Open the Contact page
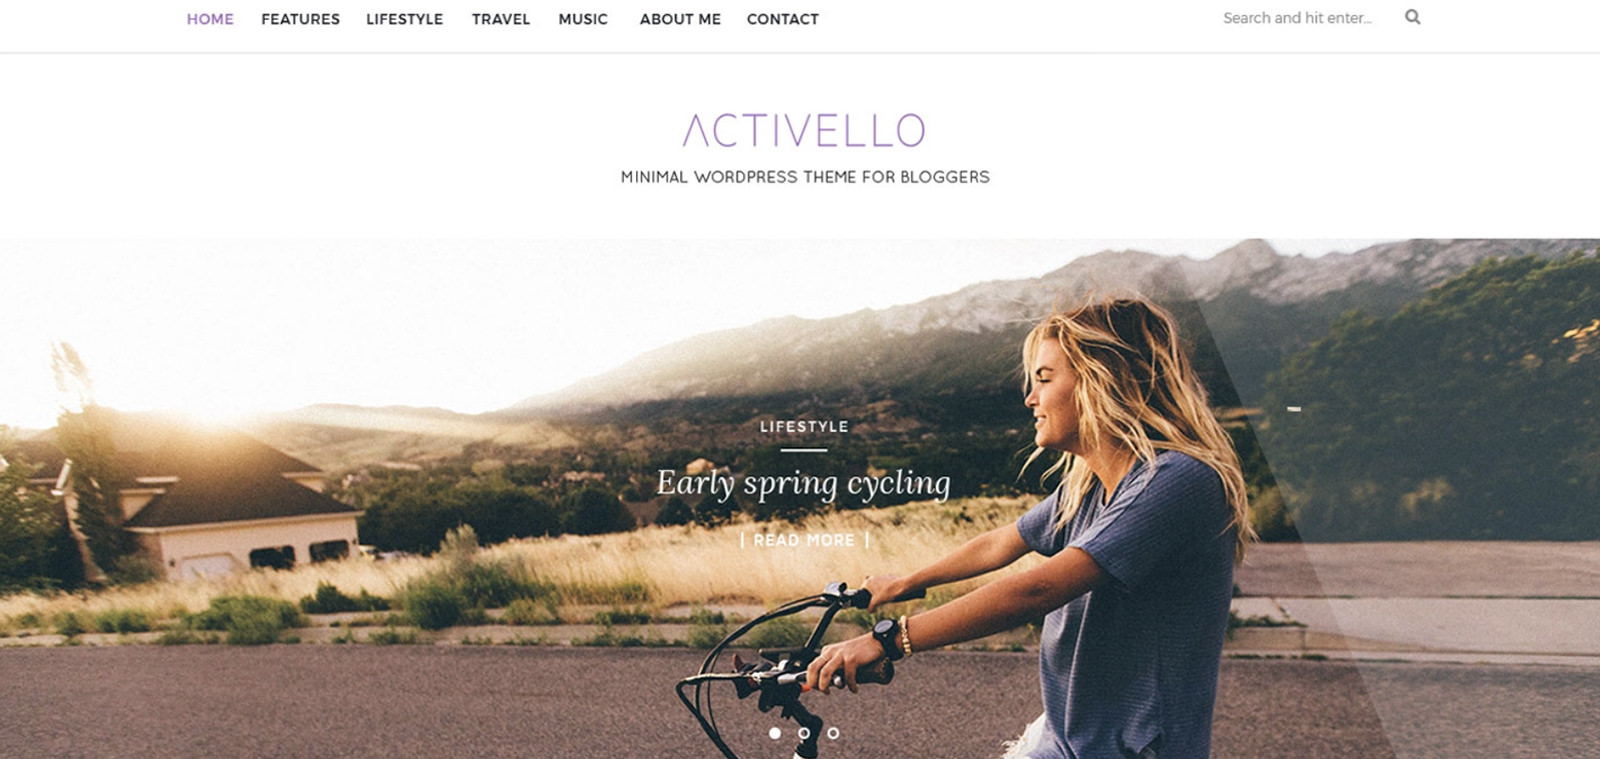 (783, 19)
